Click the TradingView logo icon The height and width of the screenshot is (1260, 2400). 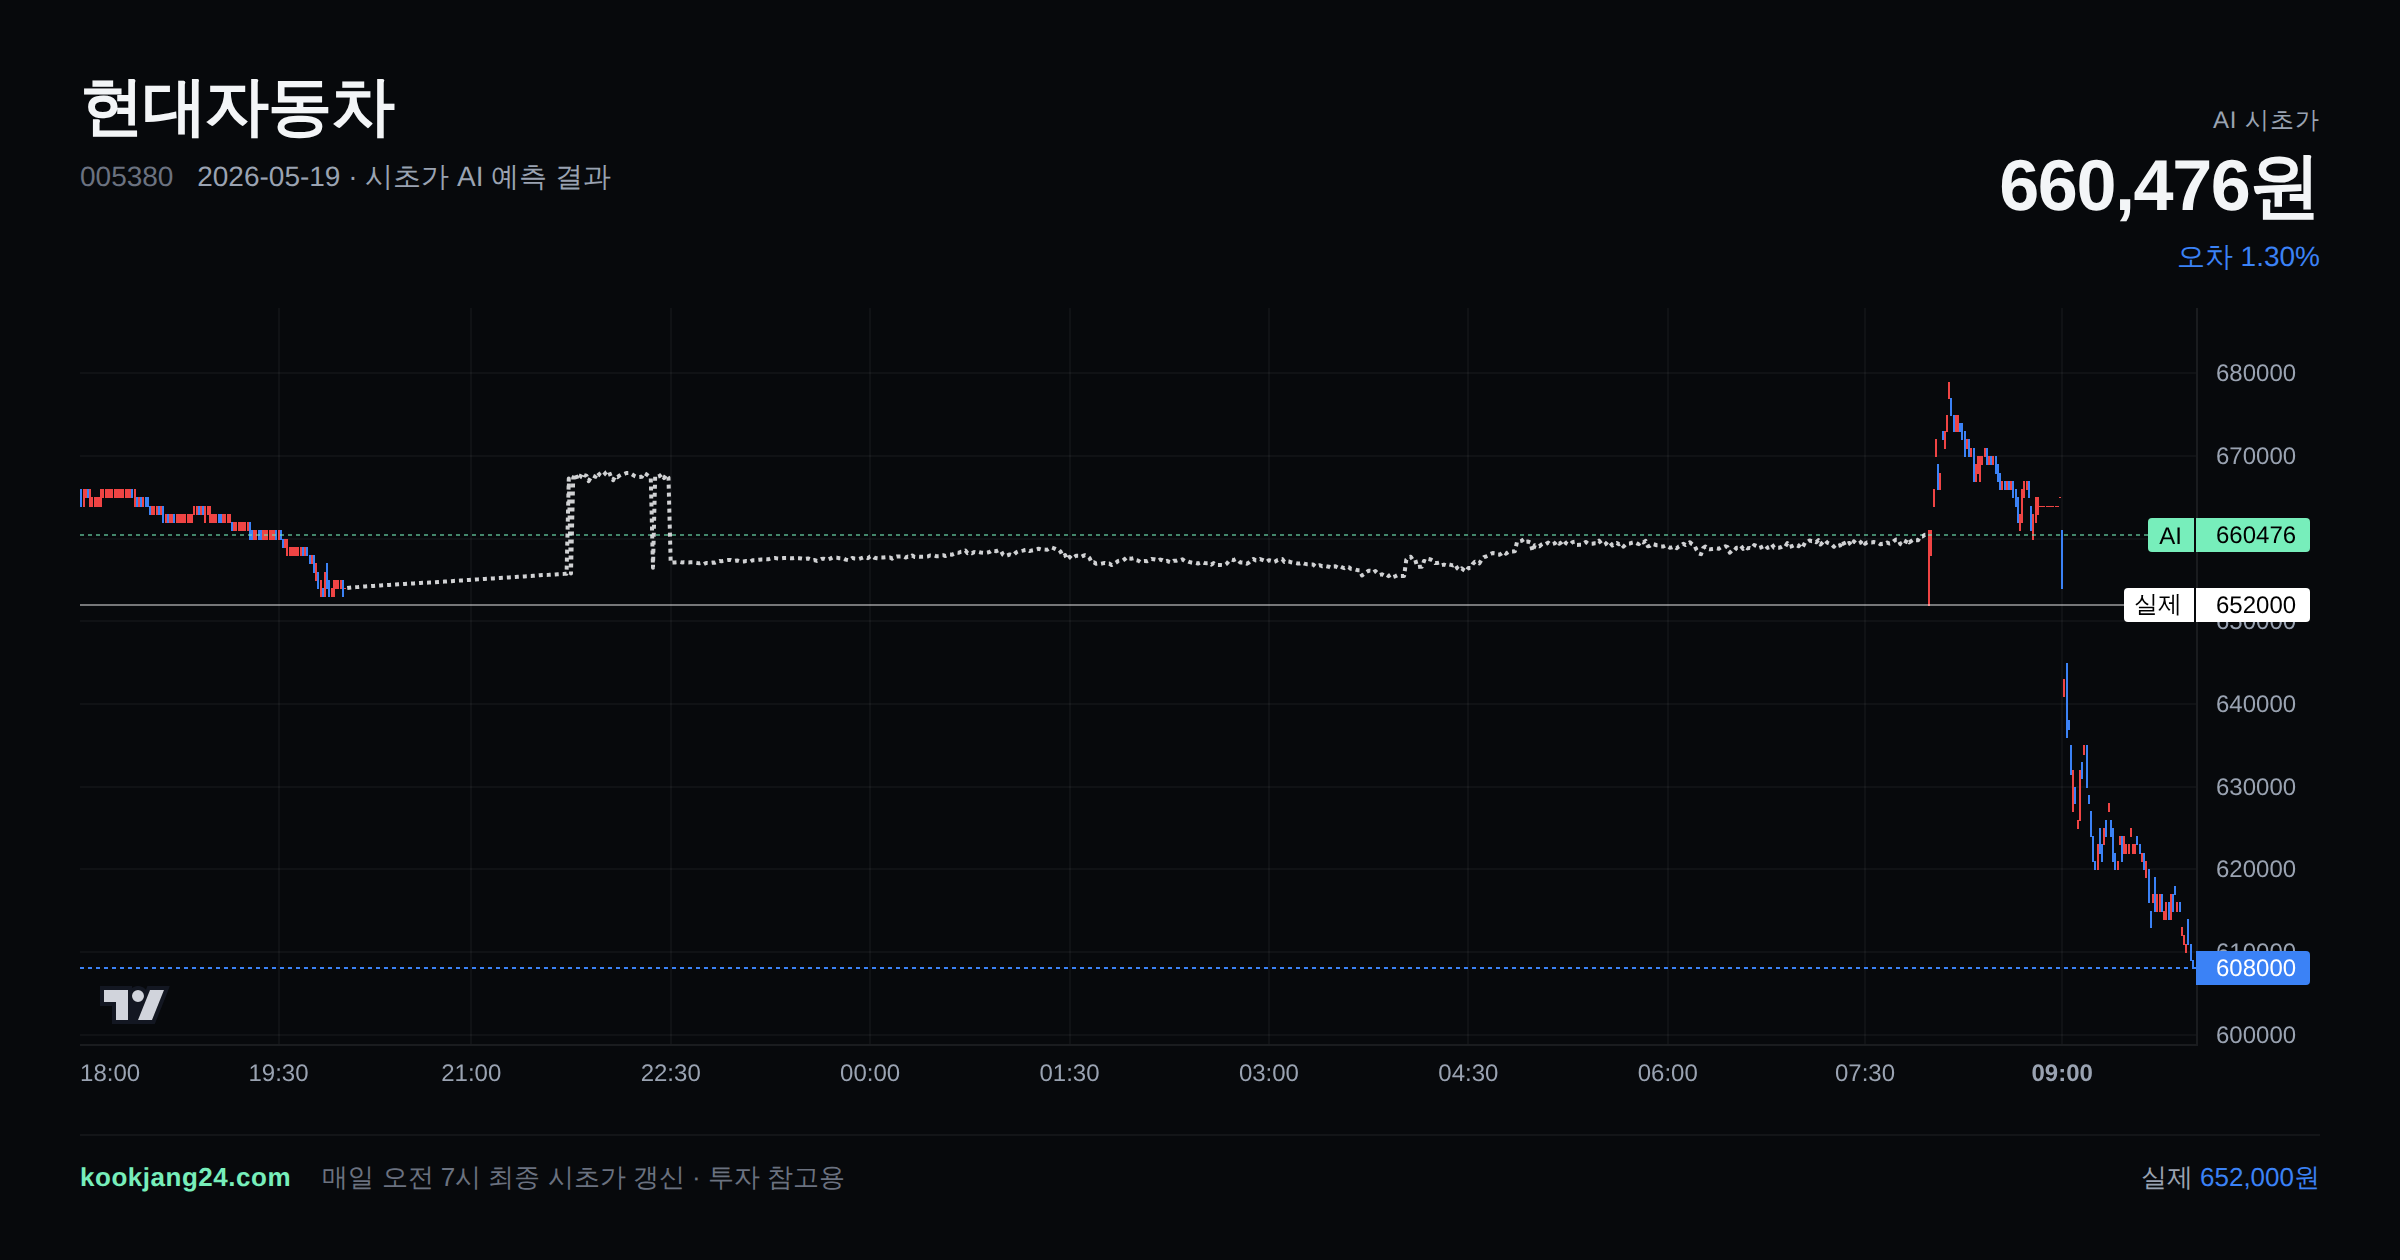coord(134,1004)
